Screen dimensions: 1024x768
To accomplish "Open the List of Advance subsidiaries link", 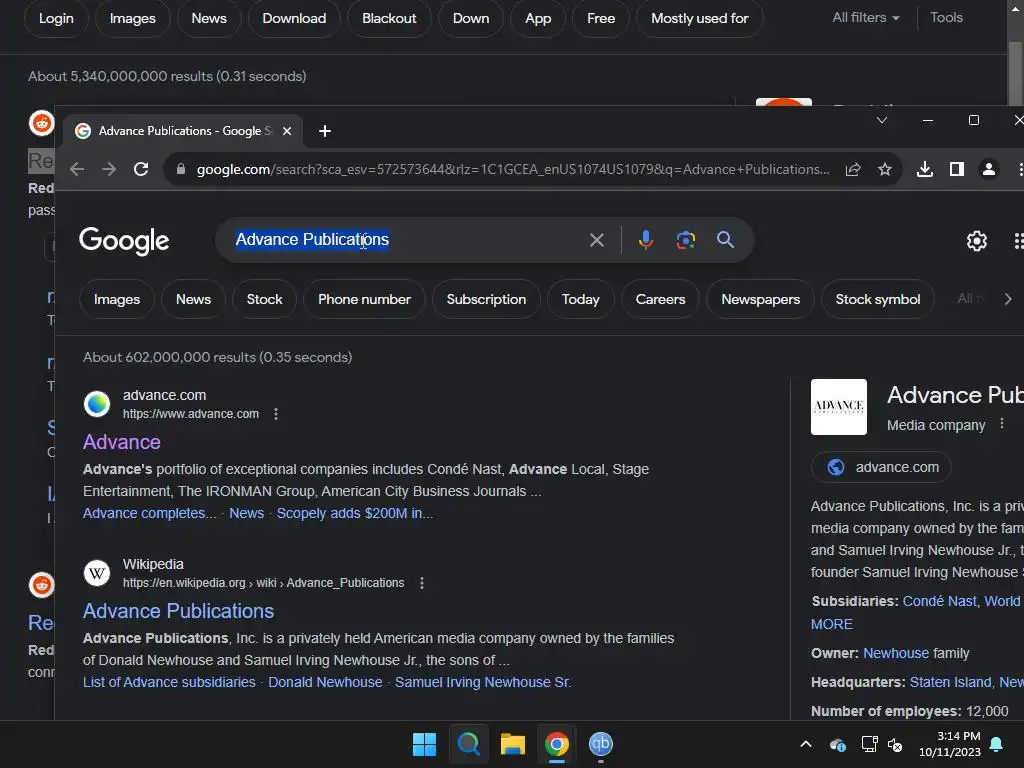I will click(x=169, y=682).
